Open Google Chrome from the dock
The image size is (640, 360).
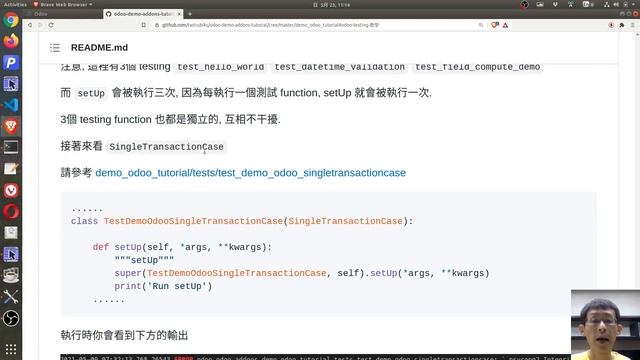click(x=11, y=20)
